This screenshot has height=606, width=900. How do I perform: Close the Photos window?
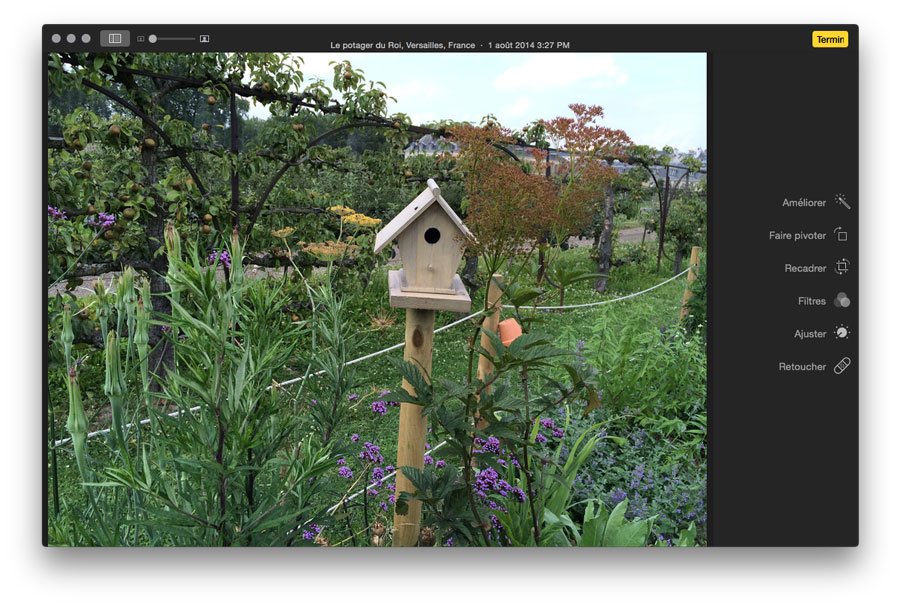[56, 38]
